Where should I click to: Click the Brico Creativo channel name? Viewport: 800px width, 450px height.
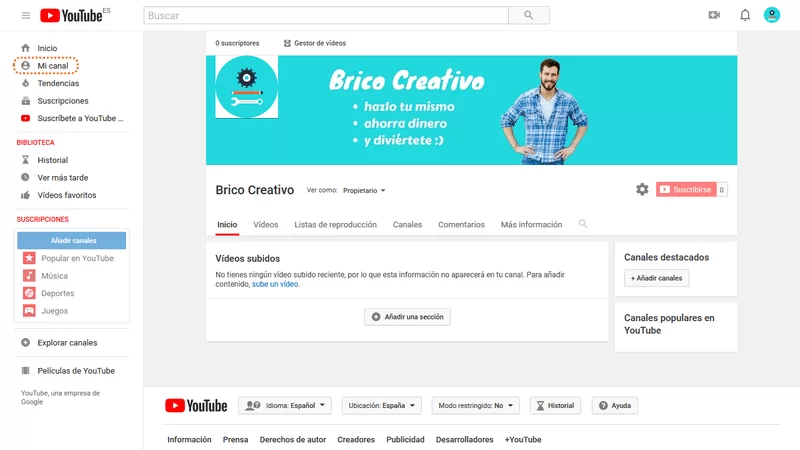point(255,190)
